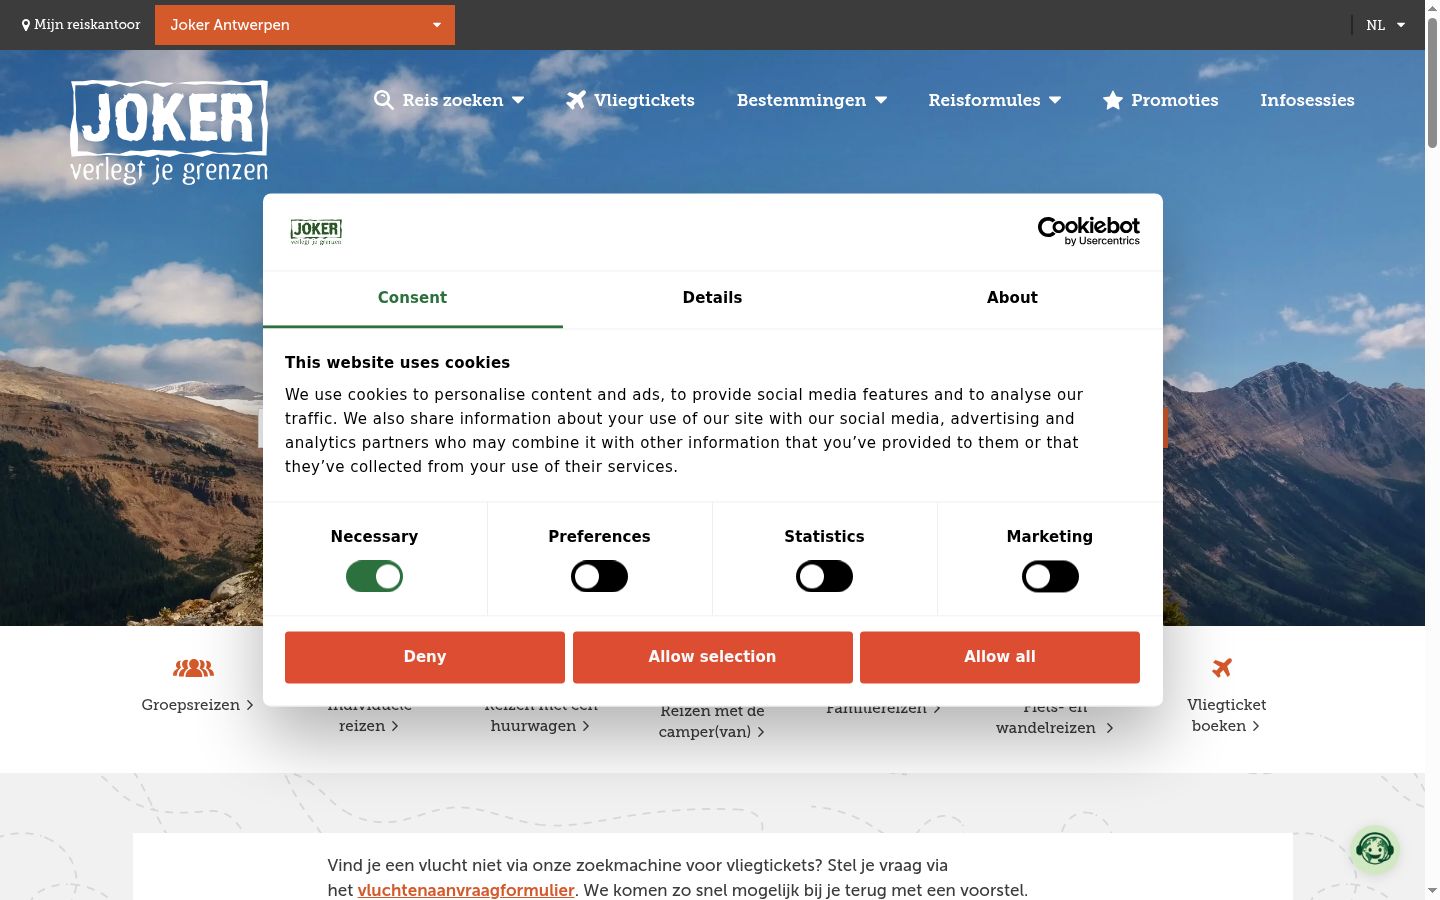1440x900 pixels.
Task: Open the chat assistant avatar icon
Action: (x=1375, y=849)
